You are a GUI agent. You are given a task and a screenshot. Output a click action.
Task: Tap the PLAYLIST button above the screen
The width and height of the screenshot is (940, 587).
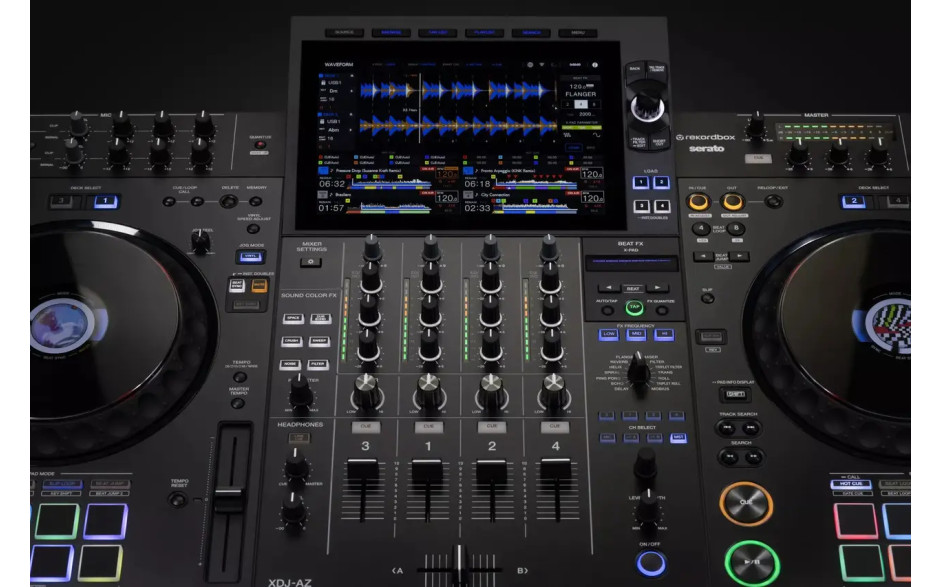coord(484,32)
